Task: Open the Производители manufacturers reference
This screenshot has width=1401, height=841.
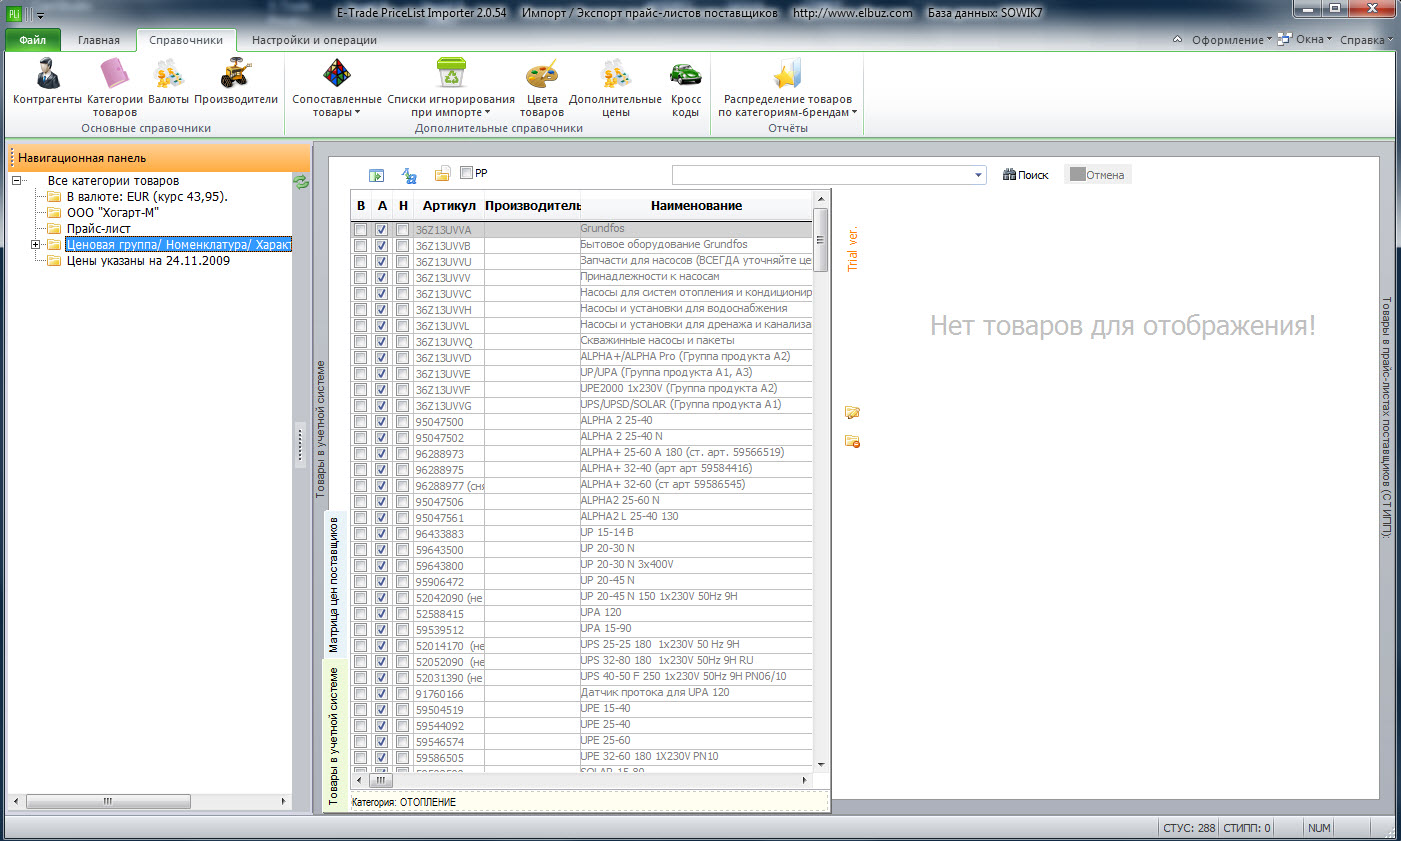Action: [x=236, y=81]
